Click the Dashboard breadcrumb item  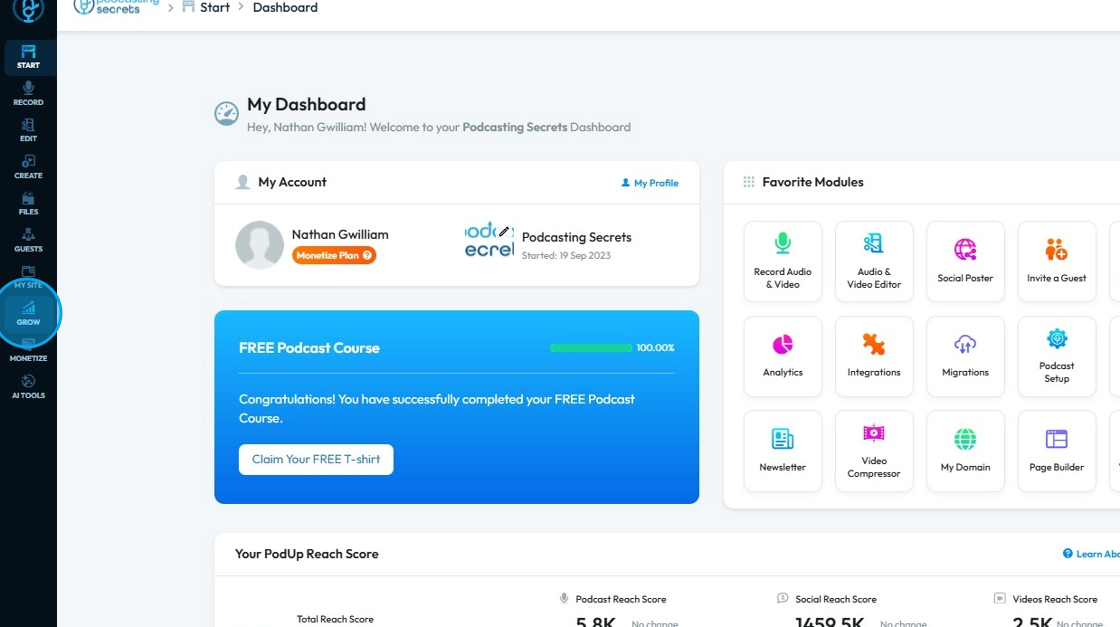click(285, 7)
